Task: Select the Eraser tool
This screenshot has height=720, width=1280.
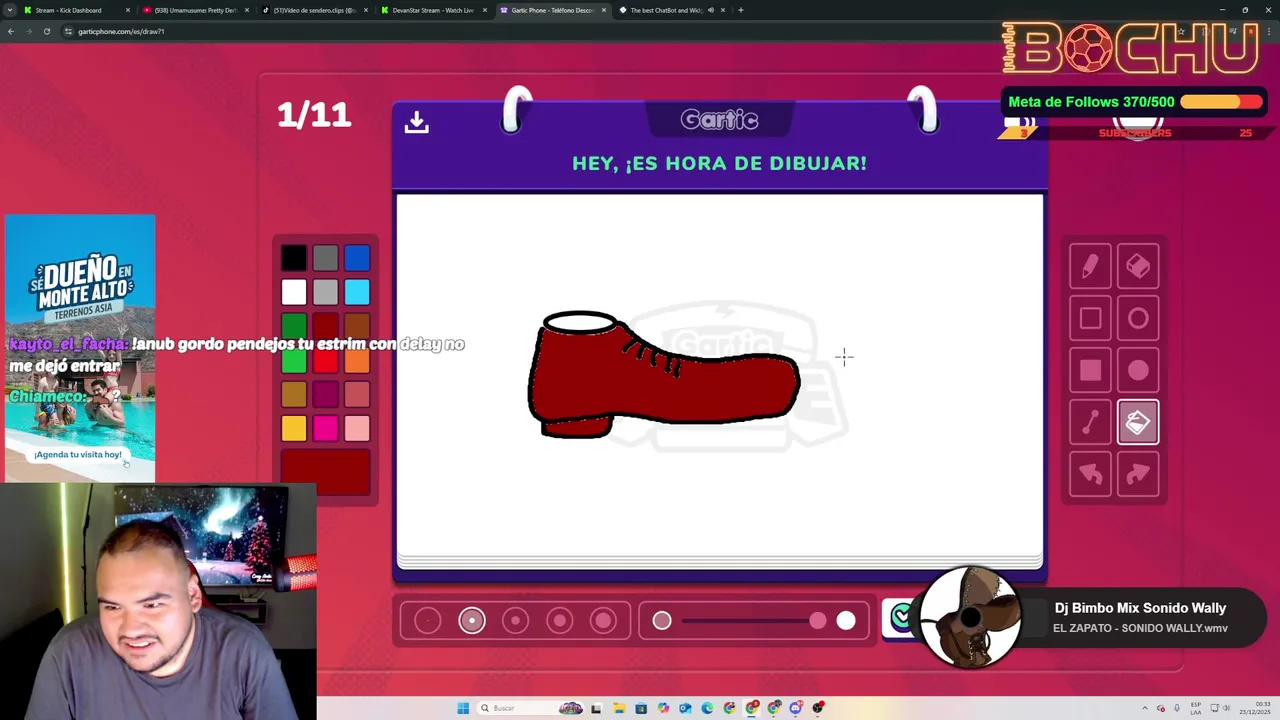Action: click(x=1138, y=266)
